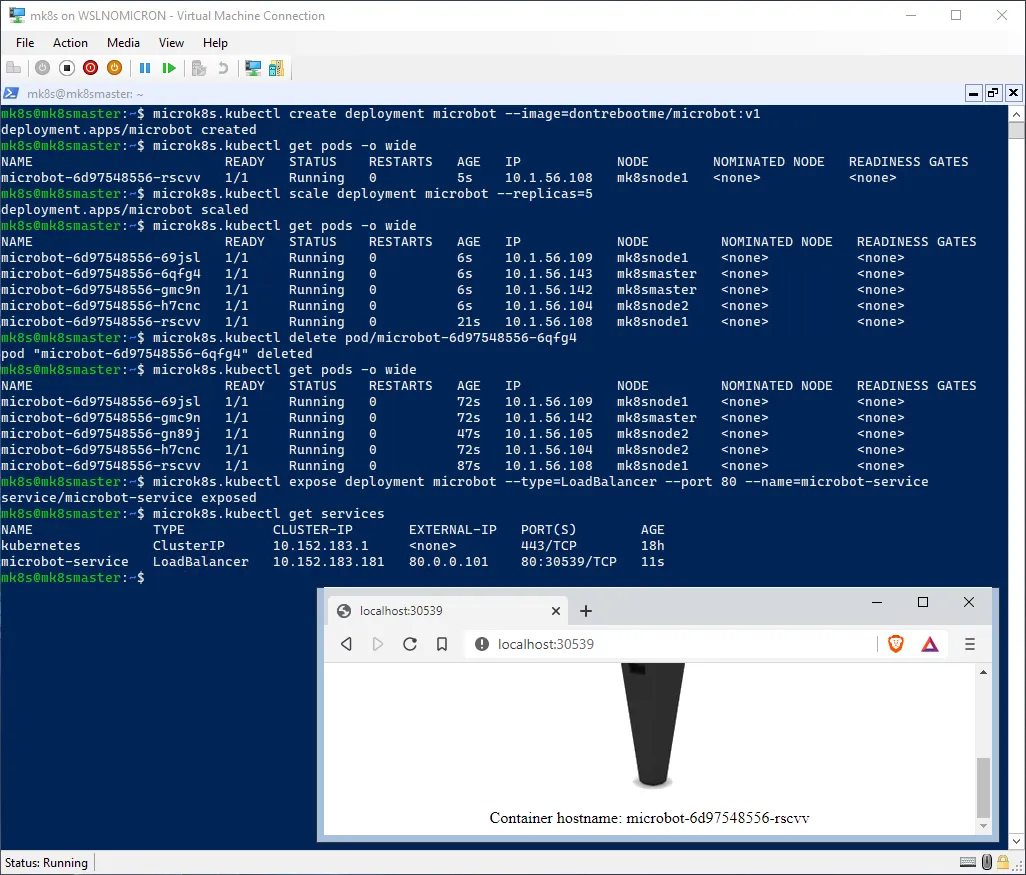1026x875 pixels.
Task: Reload the localhost:30539 page
Action: click(409, 645)
